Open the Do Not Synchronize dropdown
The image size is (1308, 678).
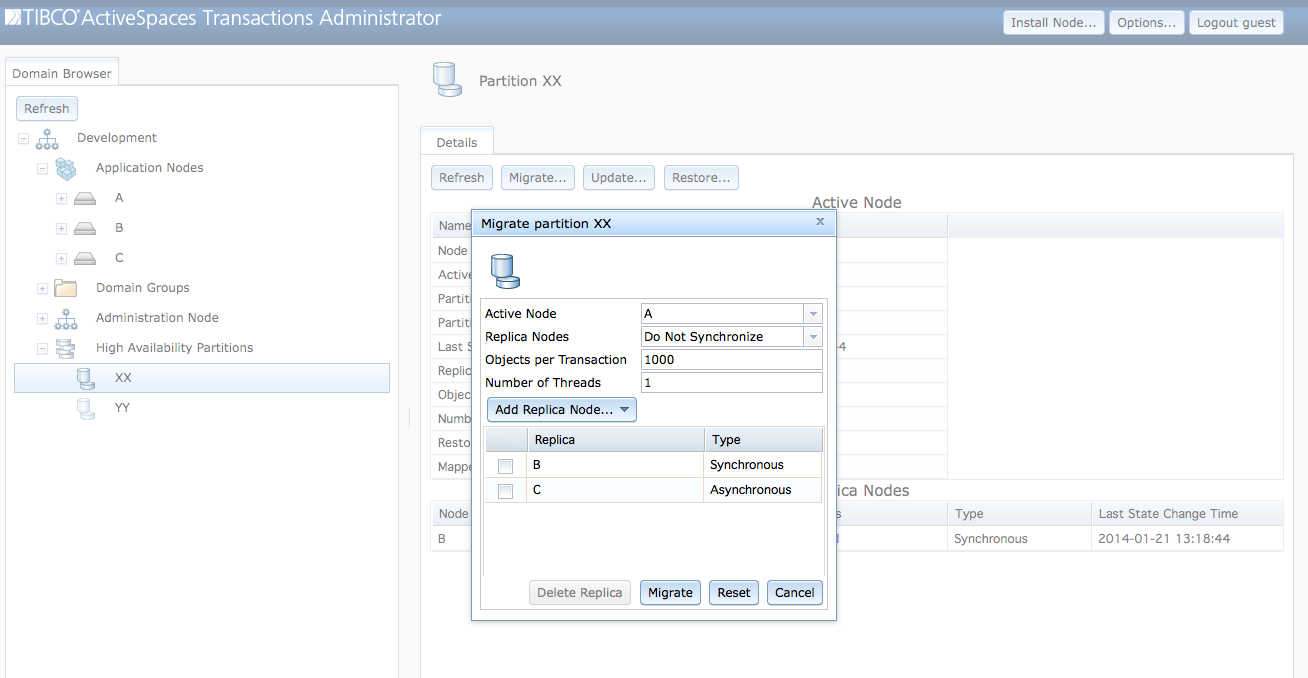pyautogui.click(x=812, y=336)
